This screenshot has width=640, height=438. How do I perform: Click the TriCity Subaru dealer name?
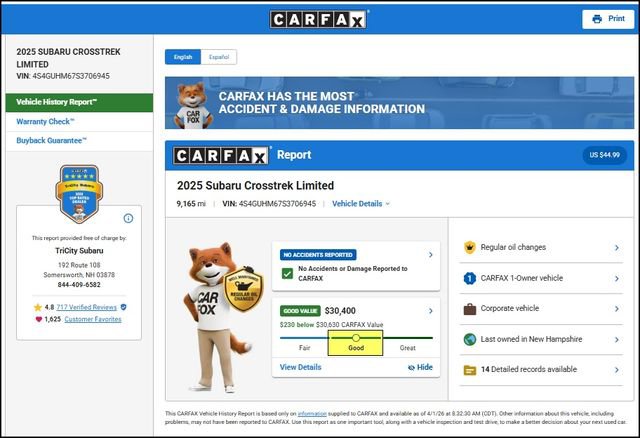pos(79,251)
